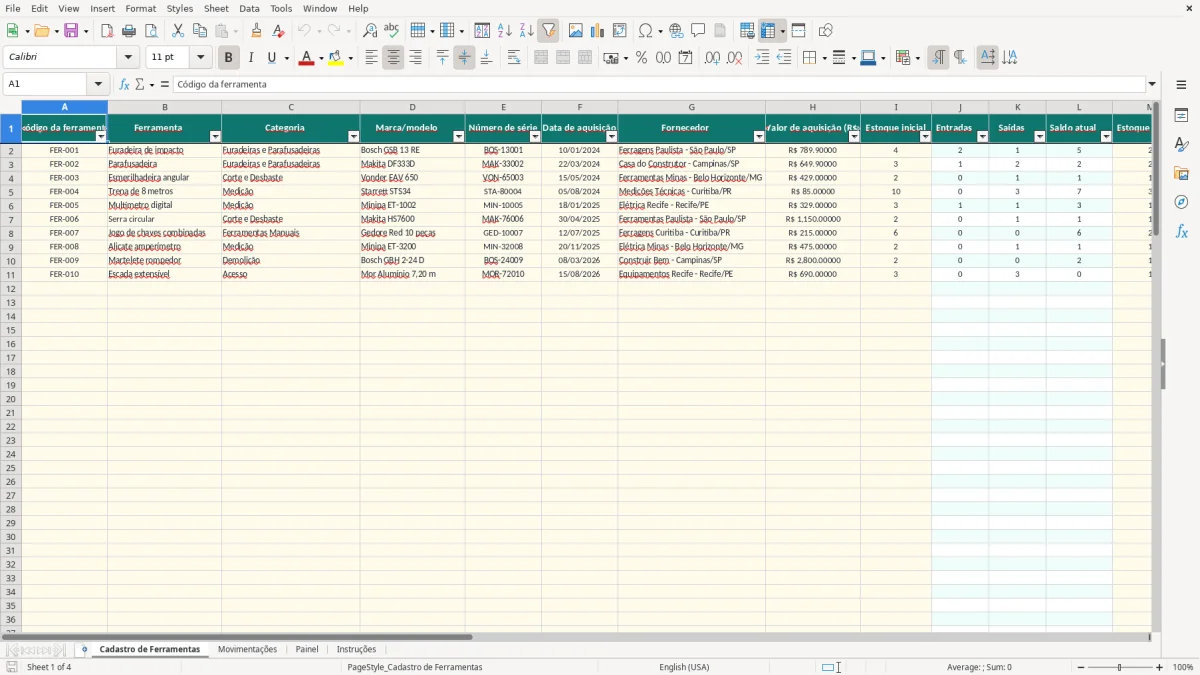Apply the red font color swatch button
1200x675 pixels.
click(x=306, y=58)
